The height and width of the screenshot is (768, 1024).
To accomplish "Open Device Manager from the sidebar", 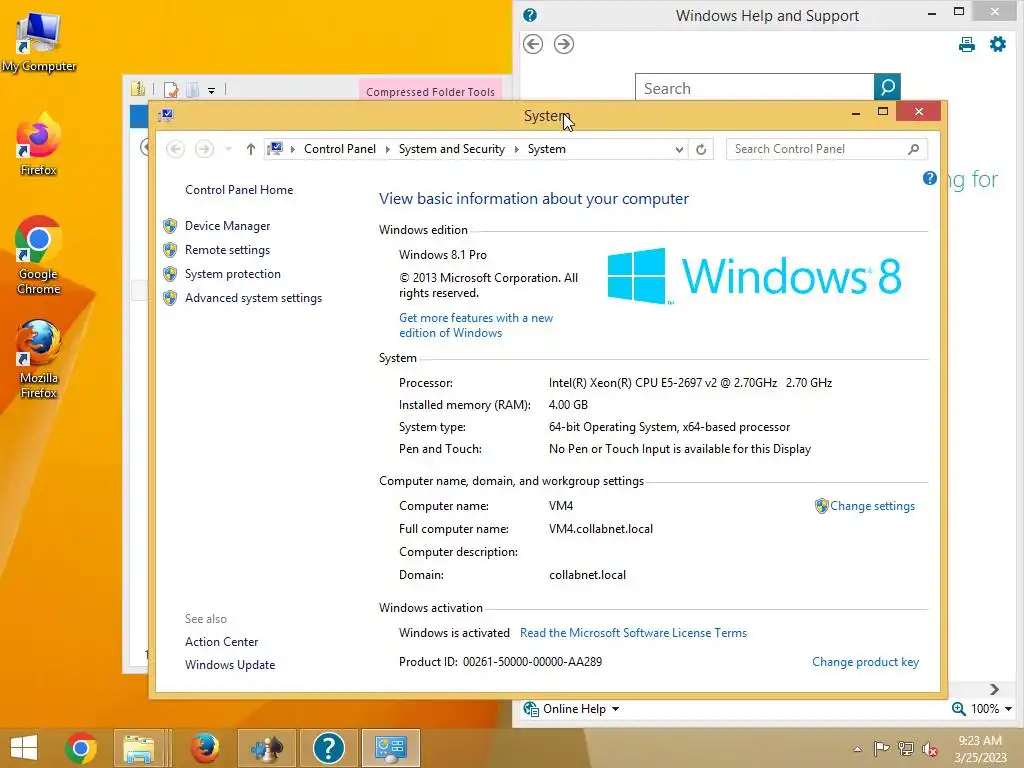I will point(227,226).
